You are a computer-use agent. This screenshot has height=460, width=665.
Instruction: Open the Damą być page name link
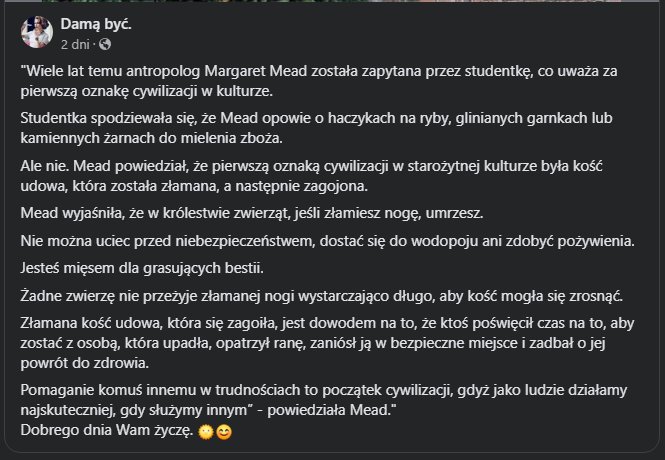94,25
